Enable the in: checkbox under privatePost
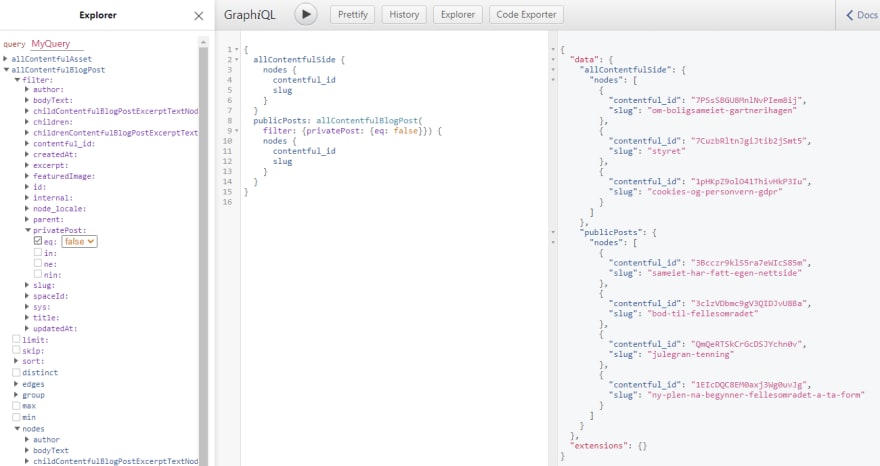Viewport: 880px width, 466px height. pos(38,252)
